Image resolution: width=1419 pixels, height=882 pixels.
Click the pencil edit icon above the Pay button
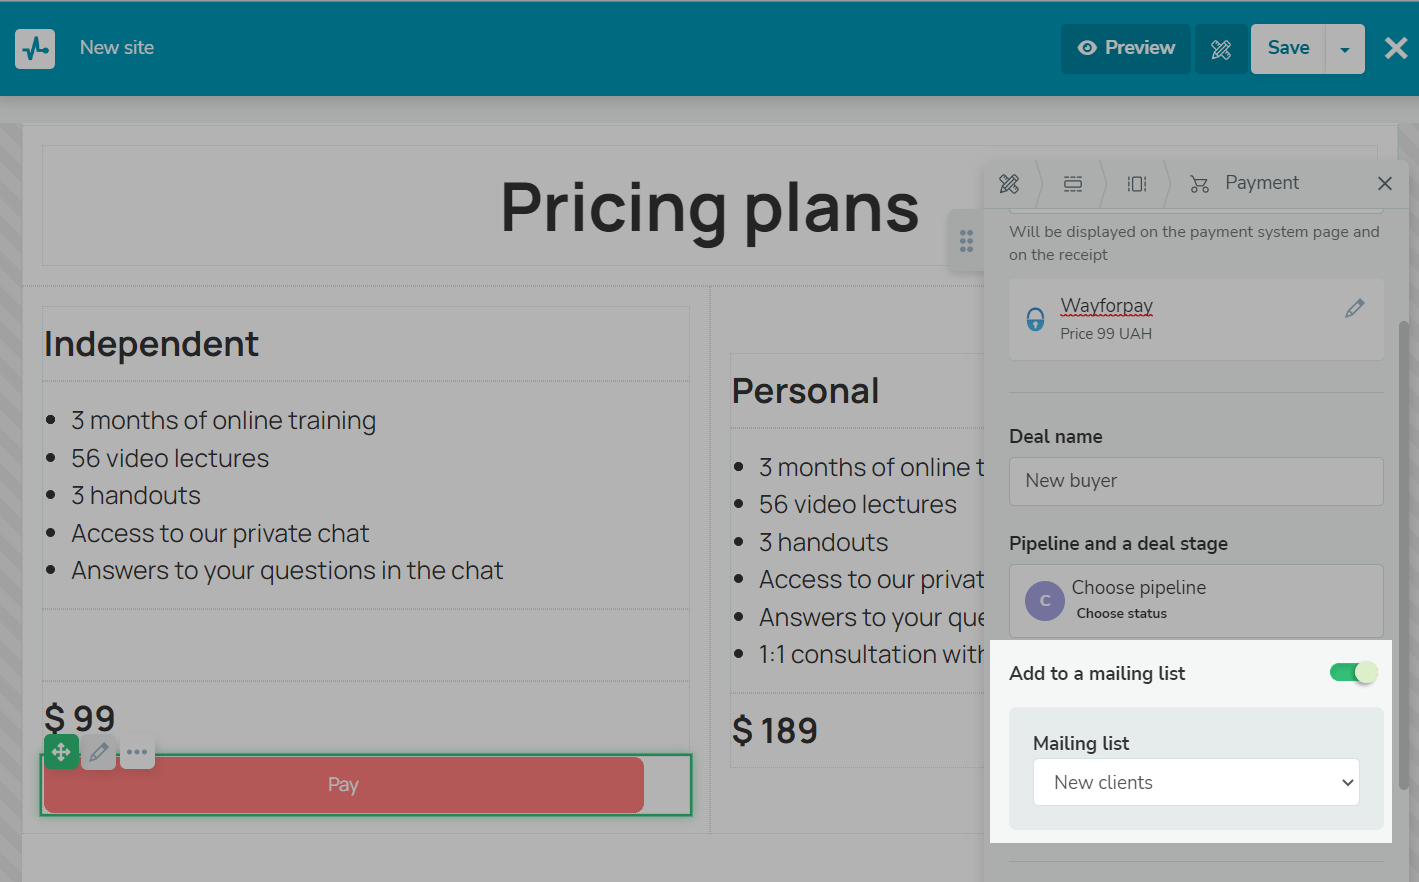[99, 752]
